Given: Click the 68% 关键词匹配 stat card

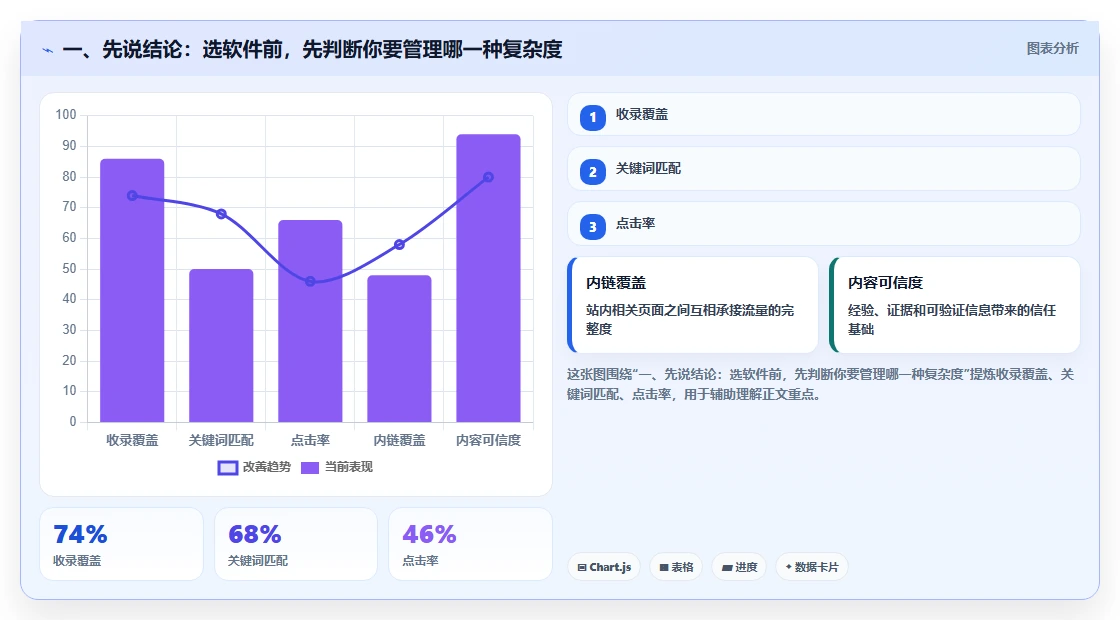Looking at the screenshot, I should pos(296,544).
